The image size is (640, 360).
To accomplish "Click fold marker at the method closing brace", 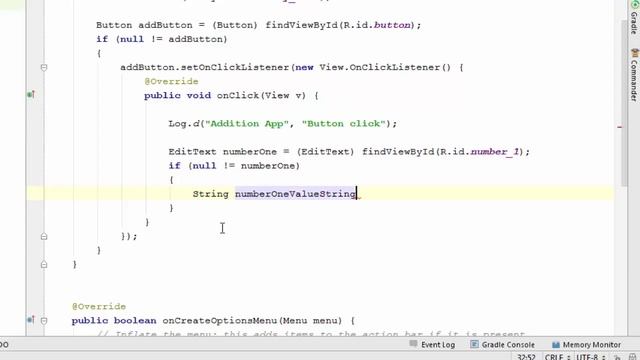I will click(44, 264).
